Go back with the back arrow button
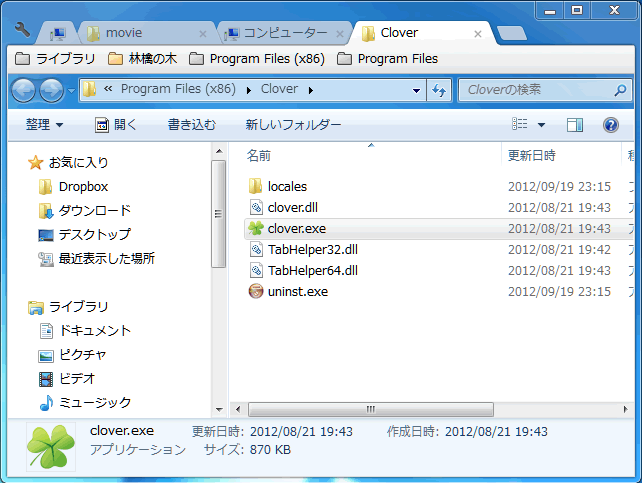 [x=23, y=90]
